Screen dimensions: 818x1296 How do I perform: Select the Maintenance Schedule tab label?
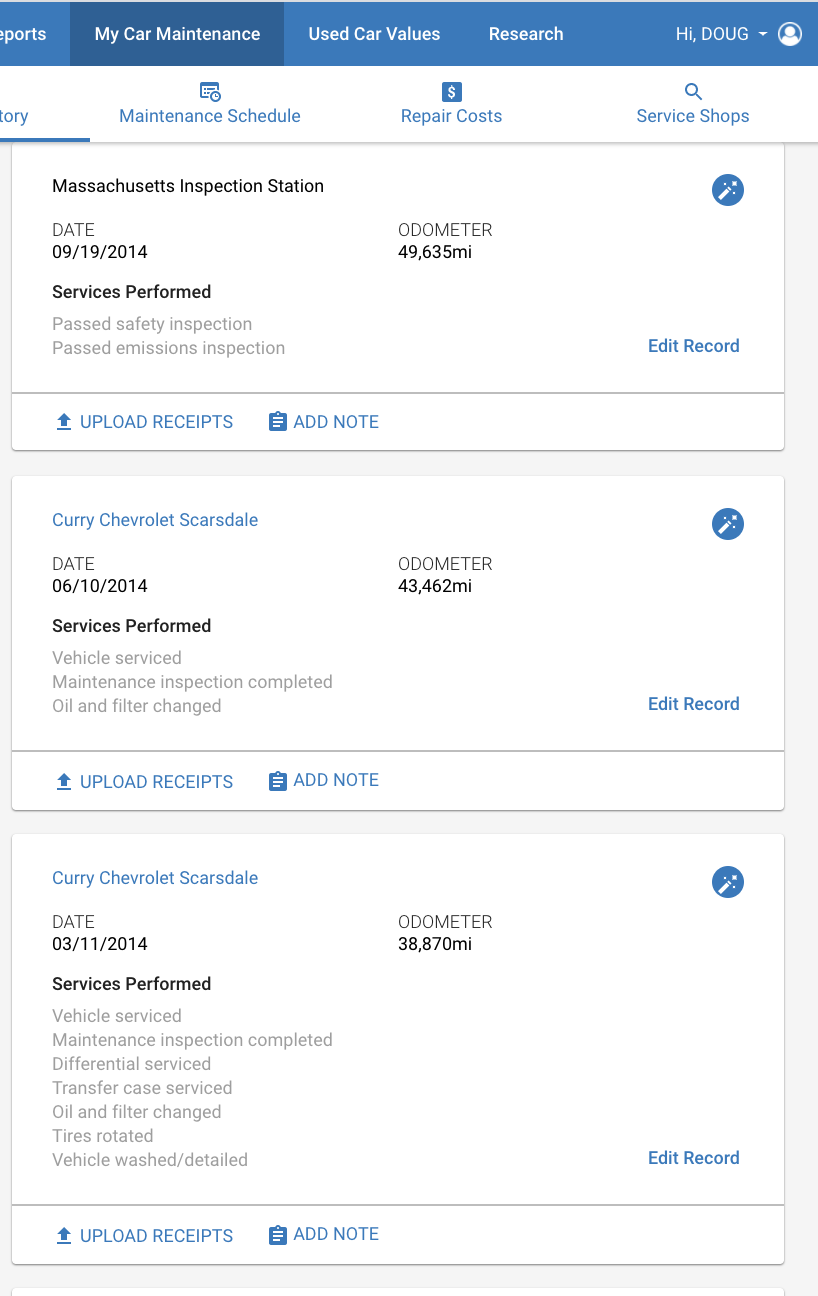point(210,116)
